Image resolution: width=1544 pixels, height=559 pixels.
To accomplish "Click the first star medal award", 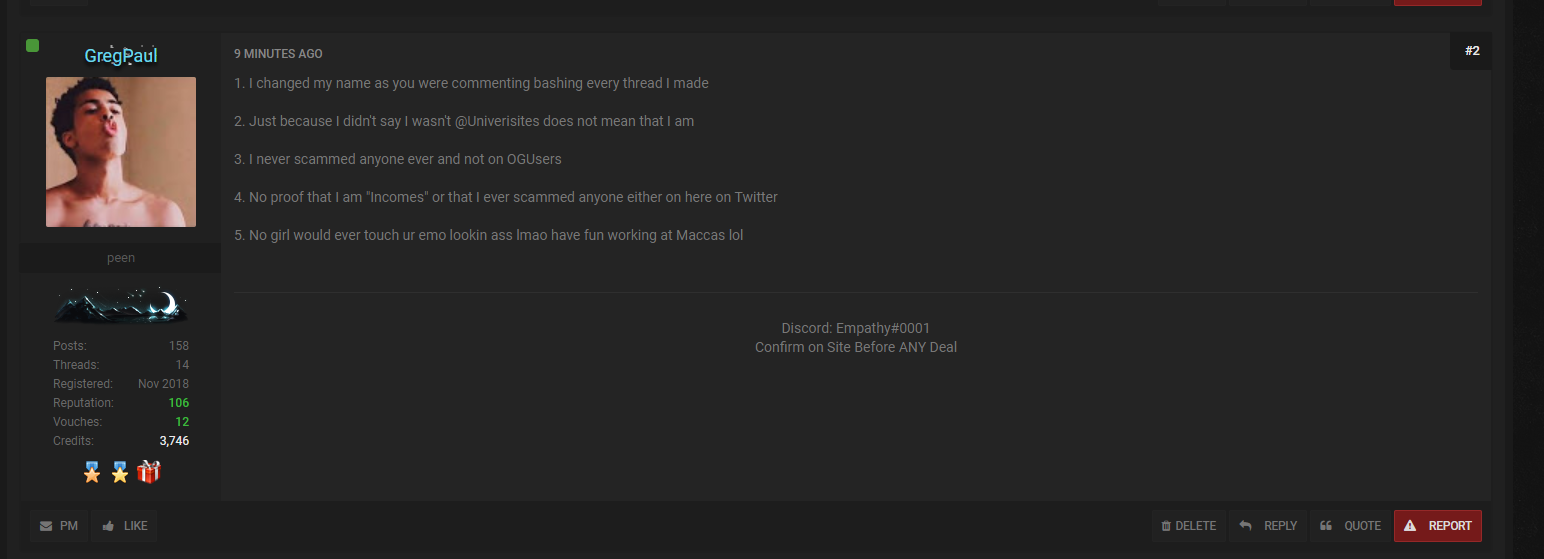I will pyautogui.click(x=92, y=472).
